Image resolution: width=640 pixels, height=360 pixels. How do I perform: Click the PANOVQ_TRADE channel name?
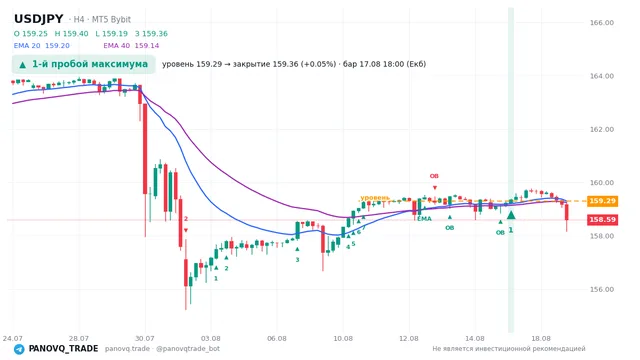tap(63, 349)
